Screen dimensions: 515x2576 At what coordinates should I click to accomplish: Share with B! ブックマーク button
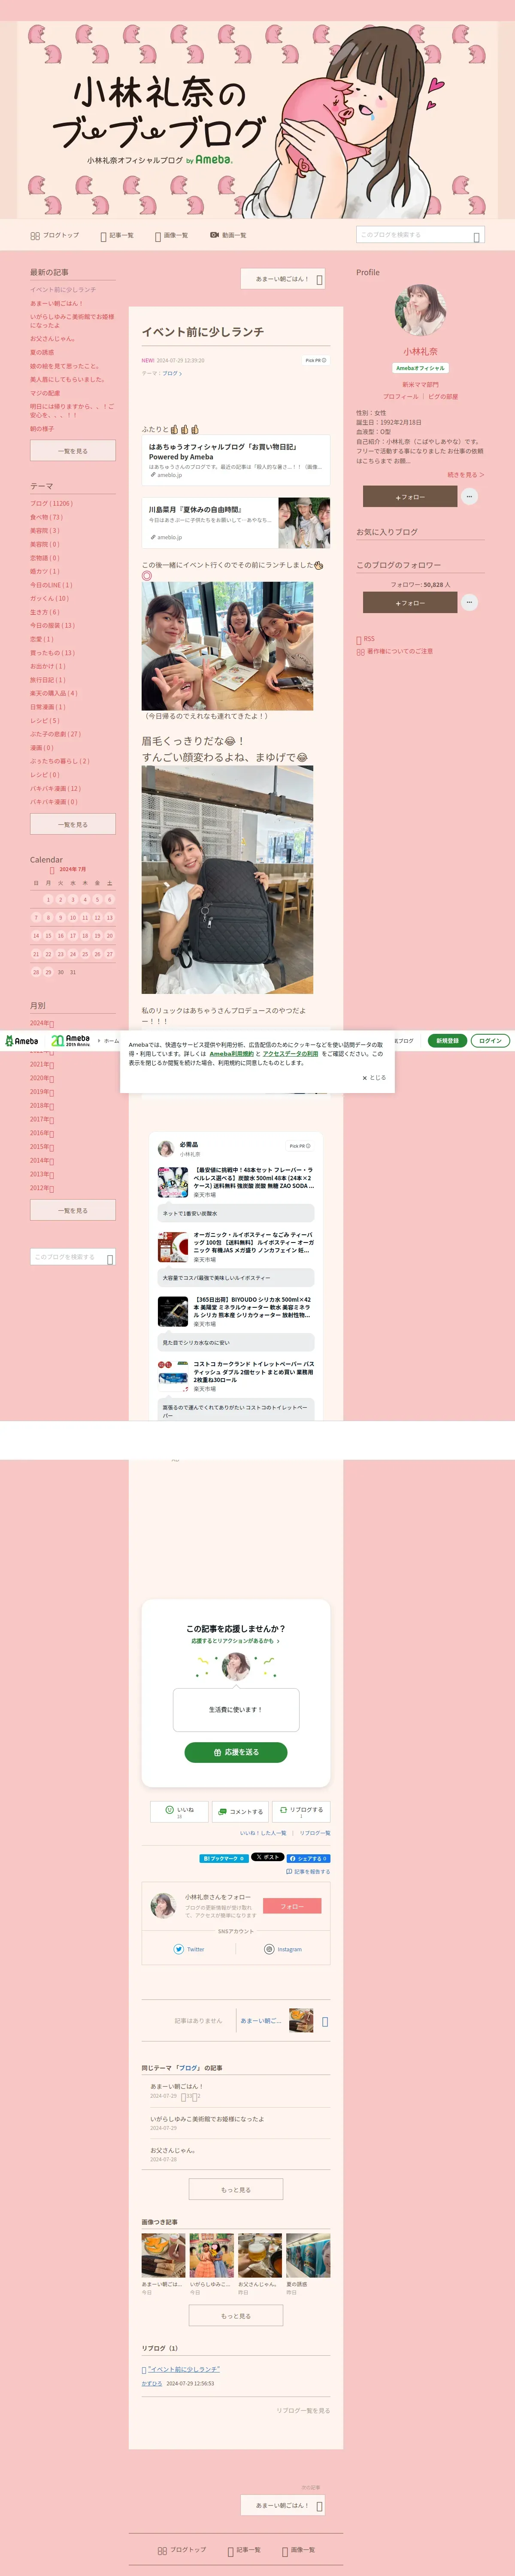(x=223, y=1858)
